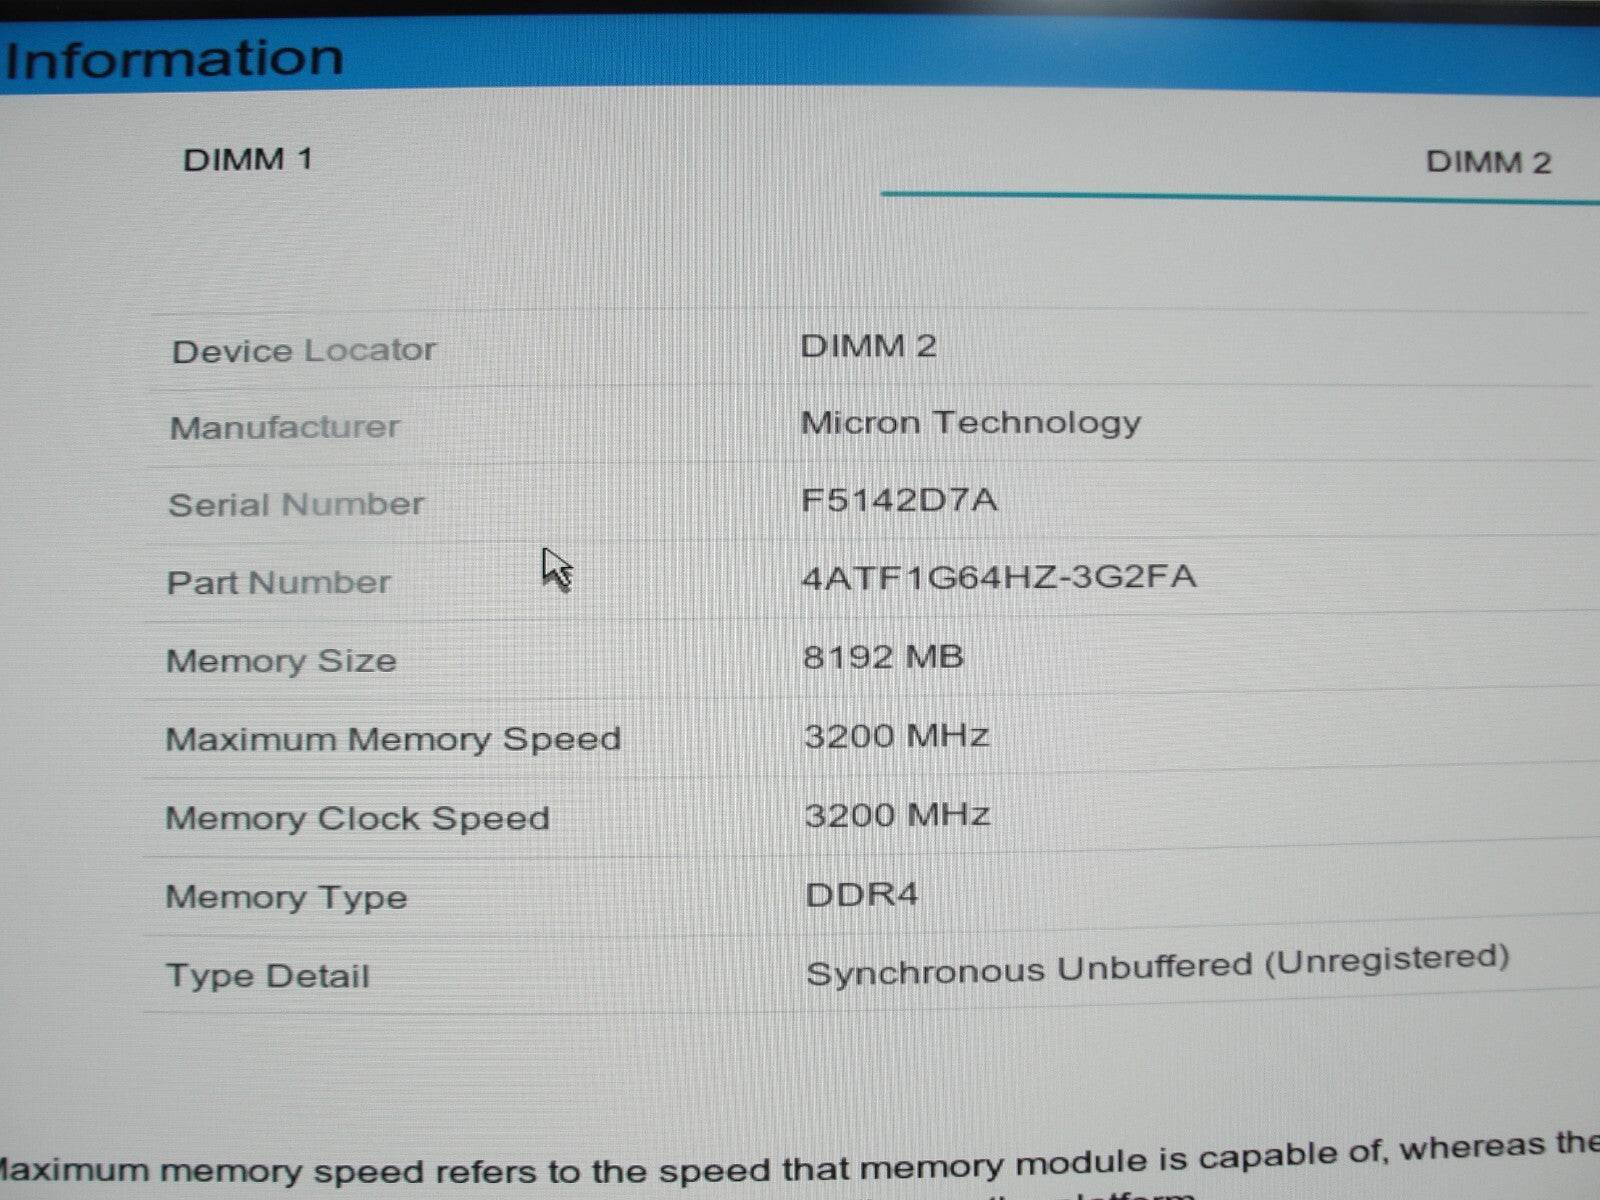Screen dimensions: 1600x1200
Task: Select the Type Detail label
Action: tap(268, 975)
